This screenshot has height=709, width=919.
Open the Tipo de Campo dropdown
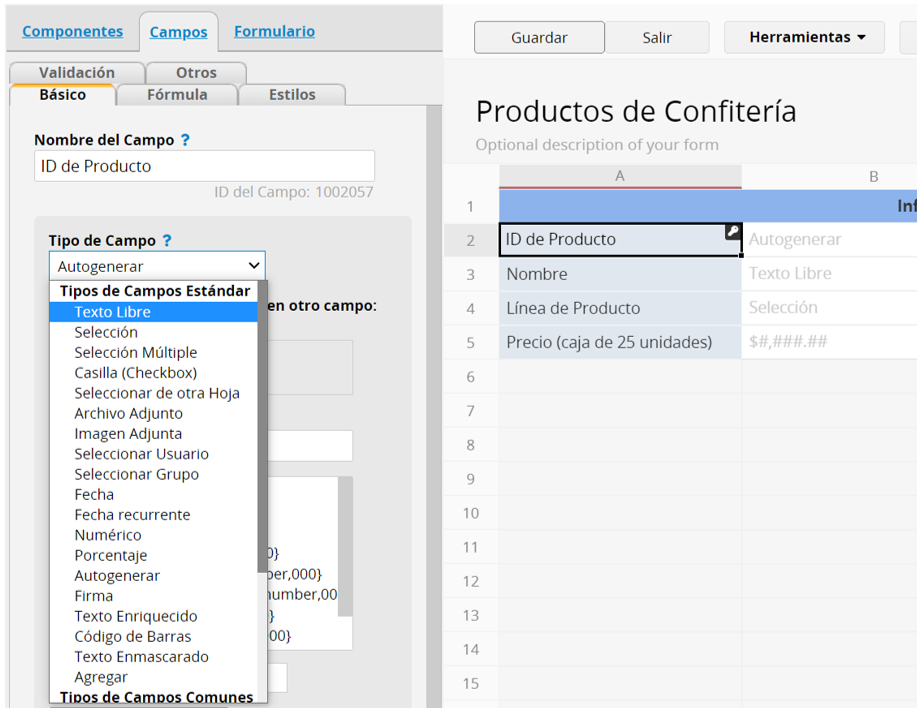(157, 266)
